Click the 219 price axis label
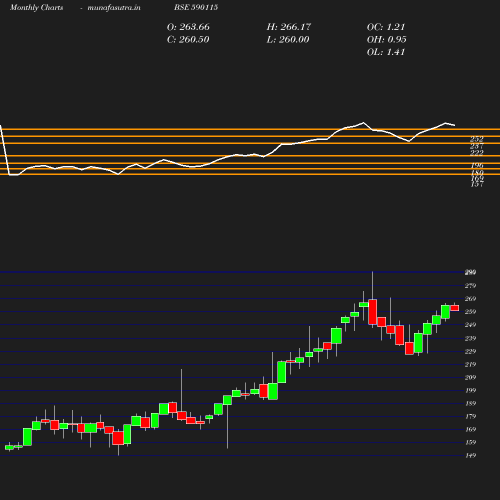The width and height of the screenshot is (500, 500). 470,364
